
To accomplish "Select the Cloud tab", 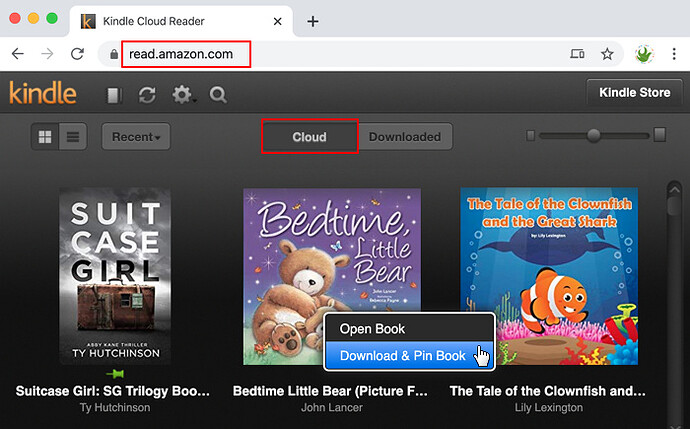I will pyautogui.click(x=309, y=136).
